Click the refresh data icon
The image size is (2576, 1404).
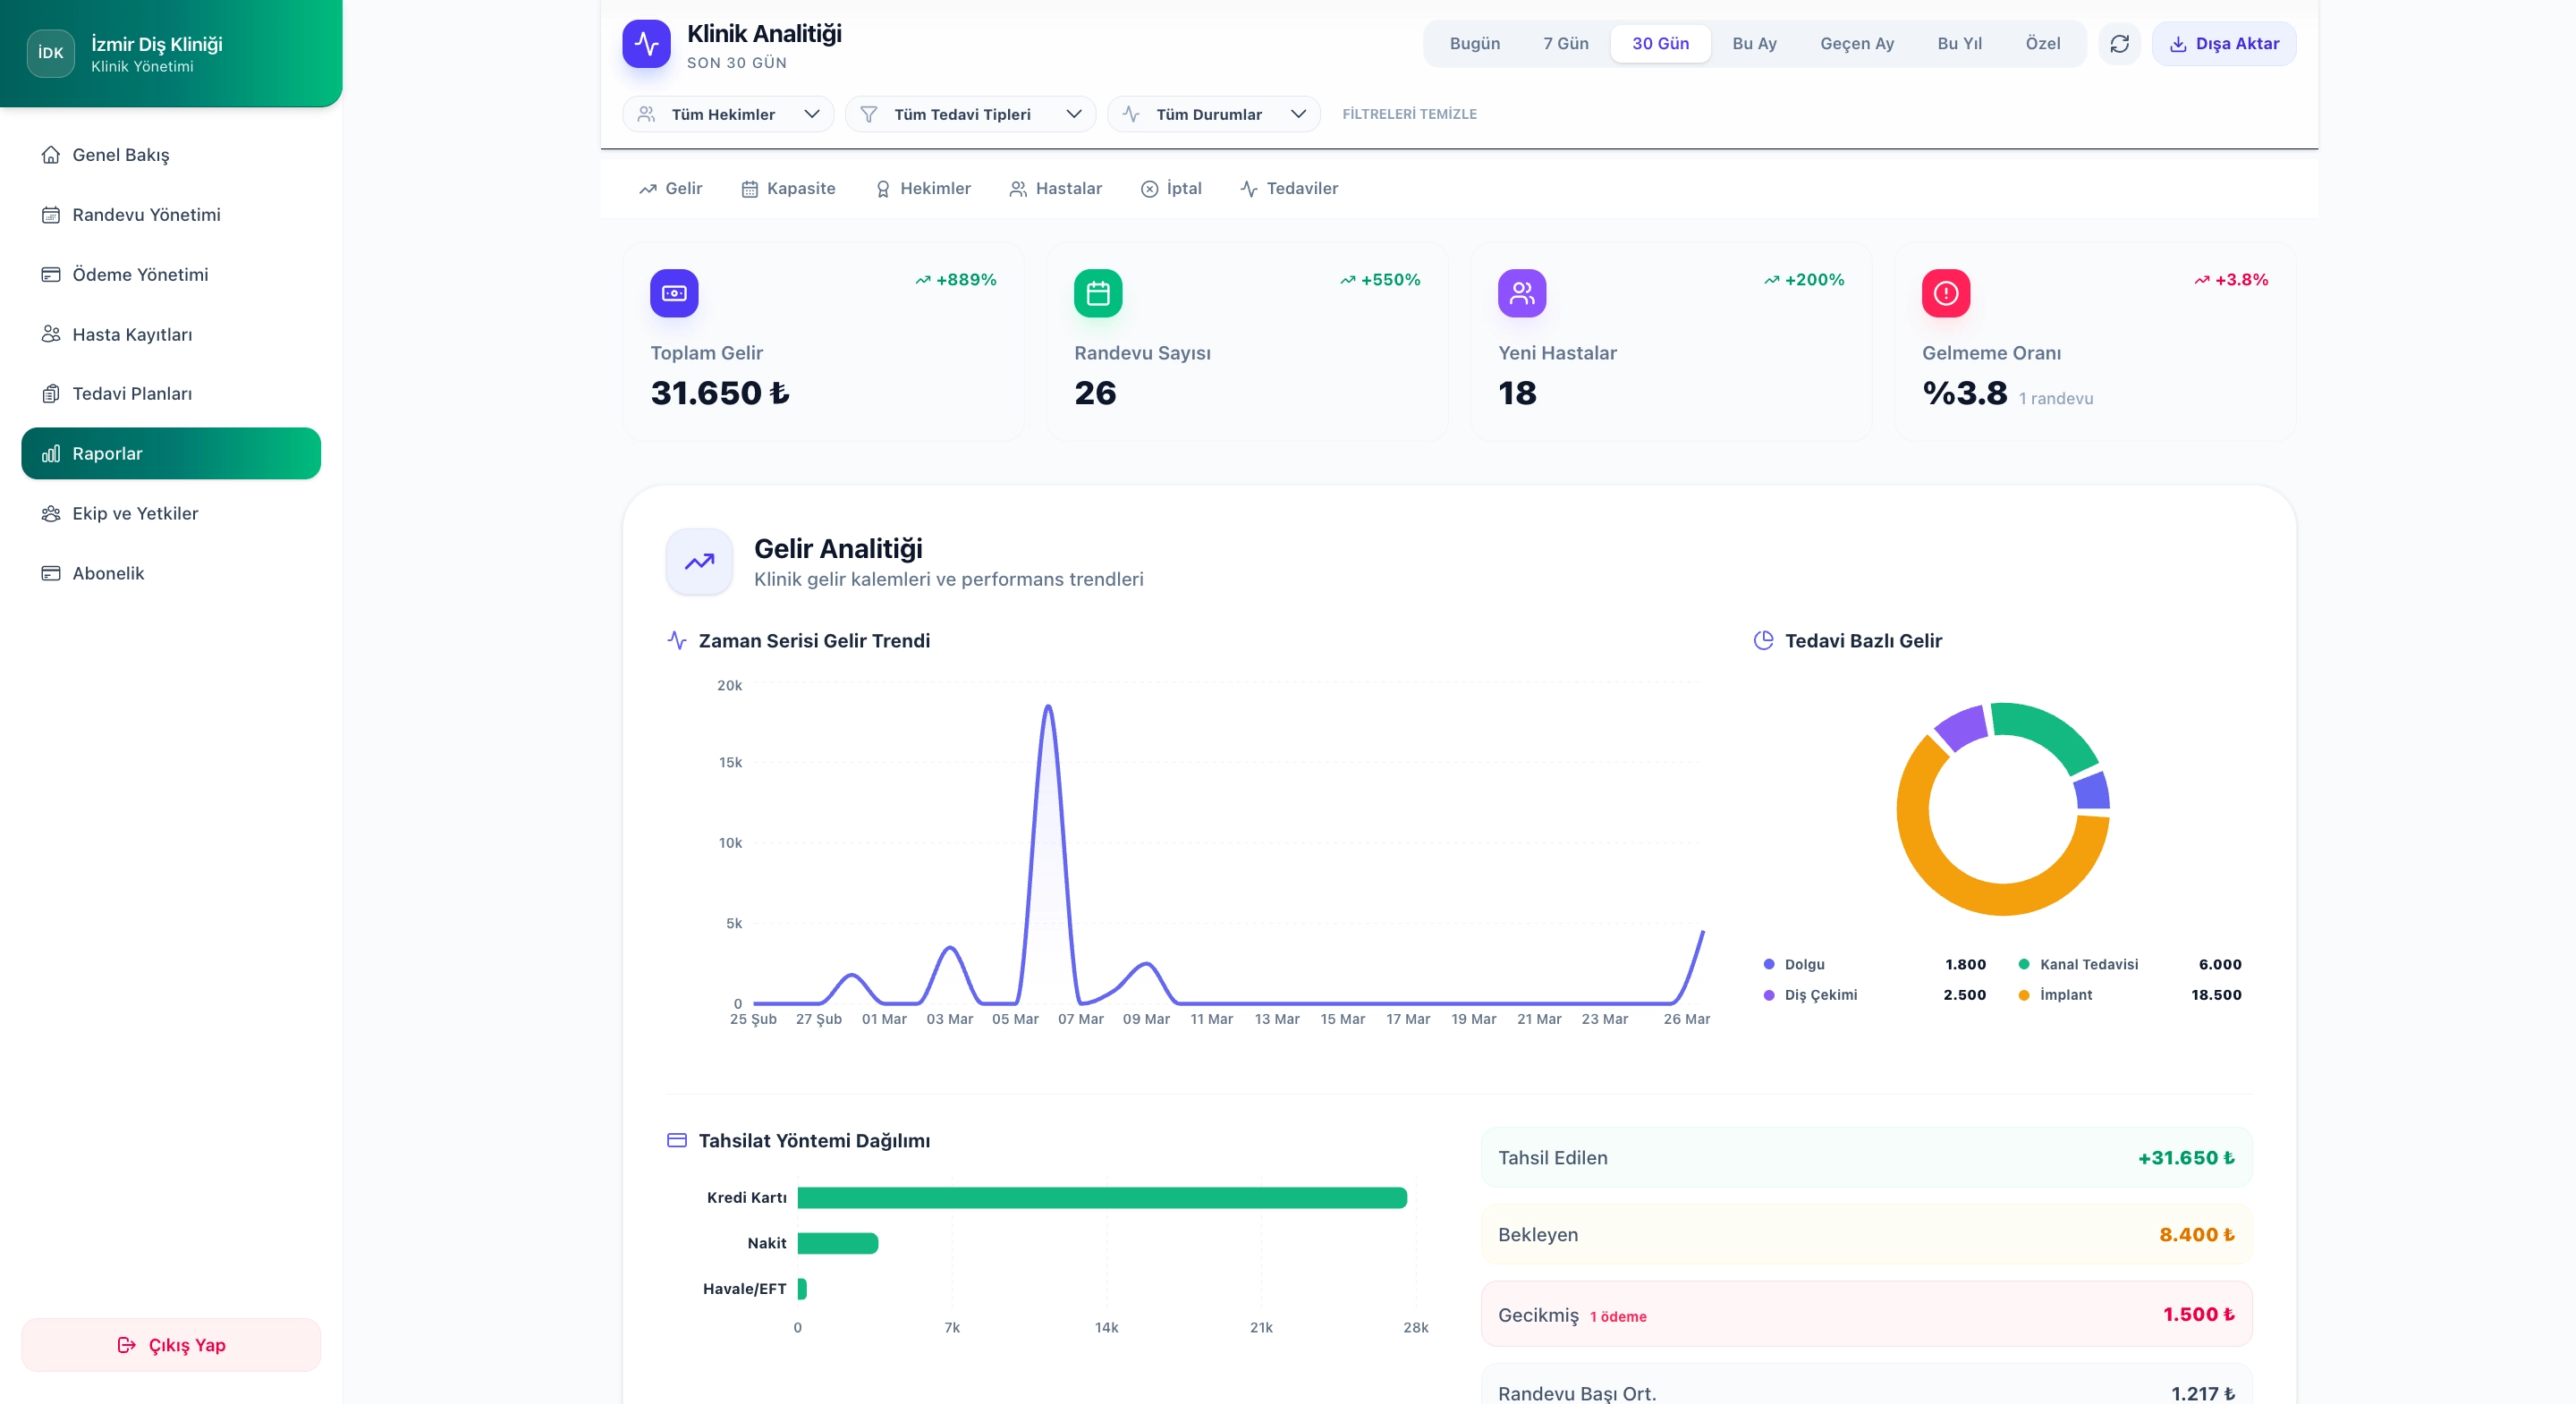click(2119, 44)
